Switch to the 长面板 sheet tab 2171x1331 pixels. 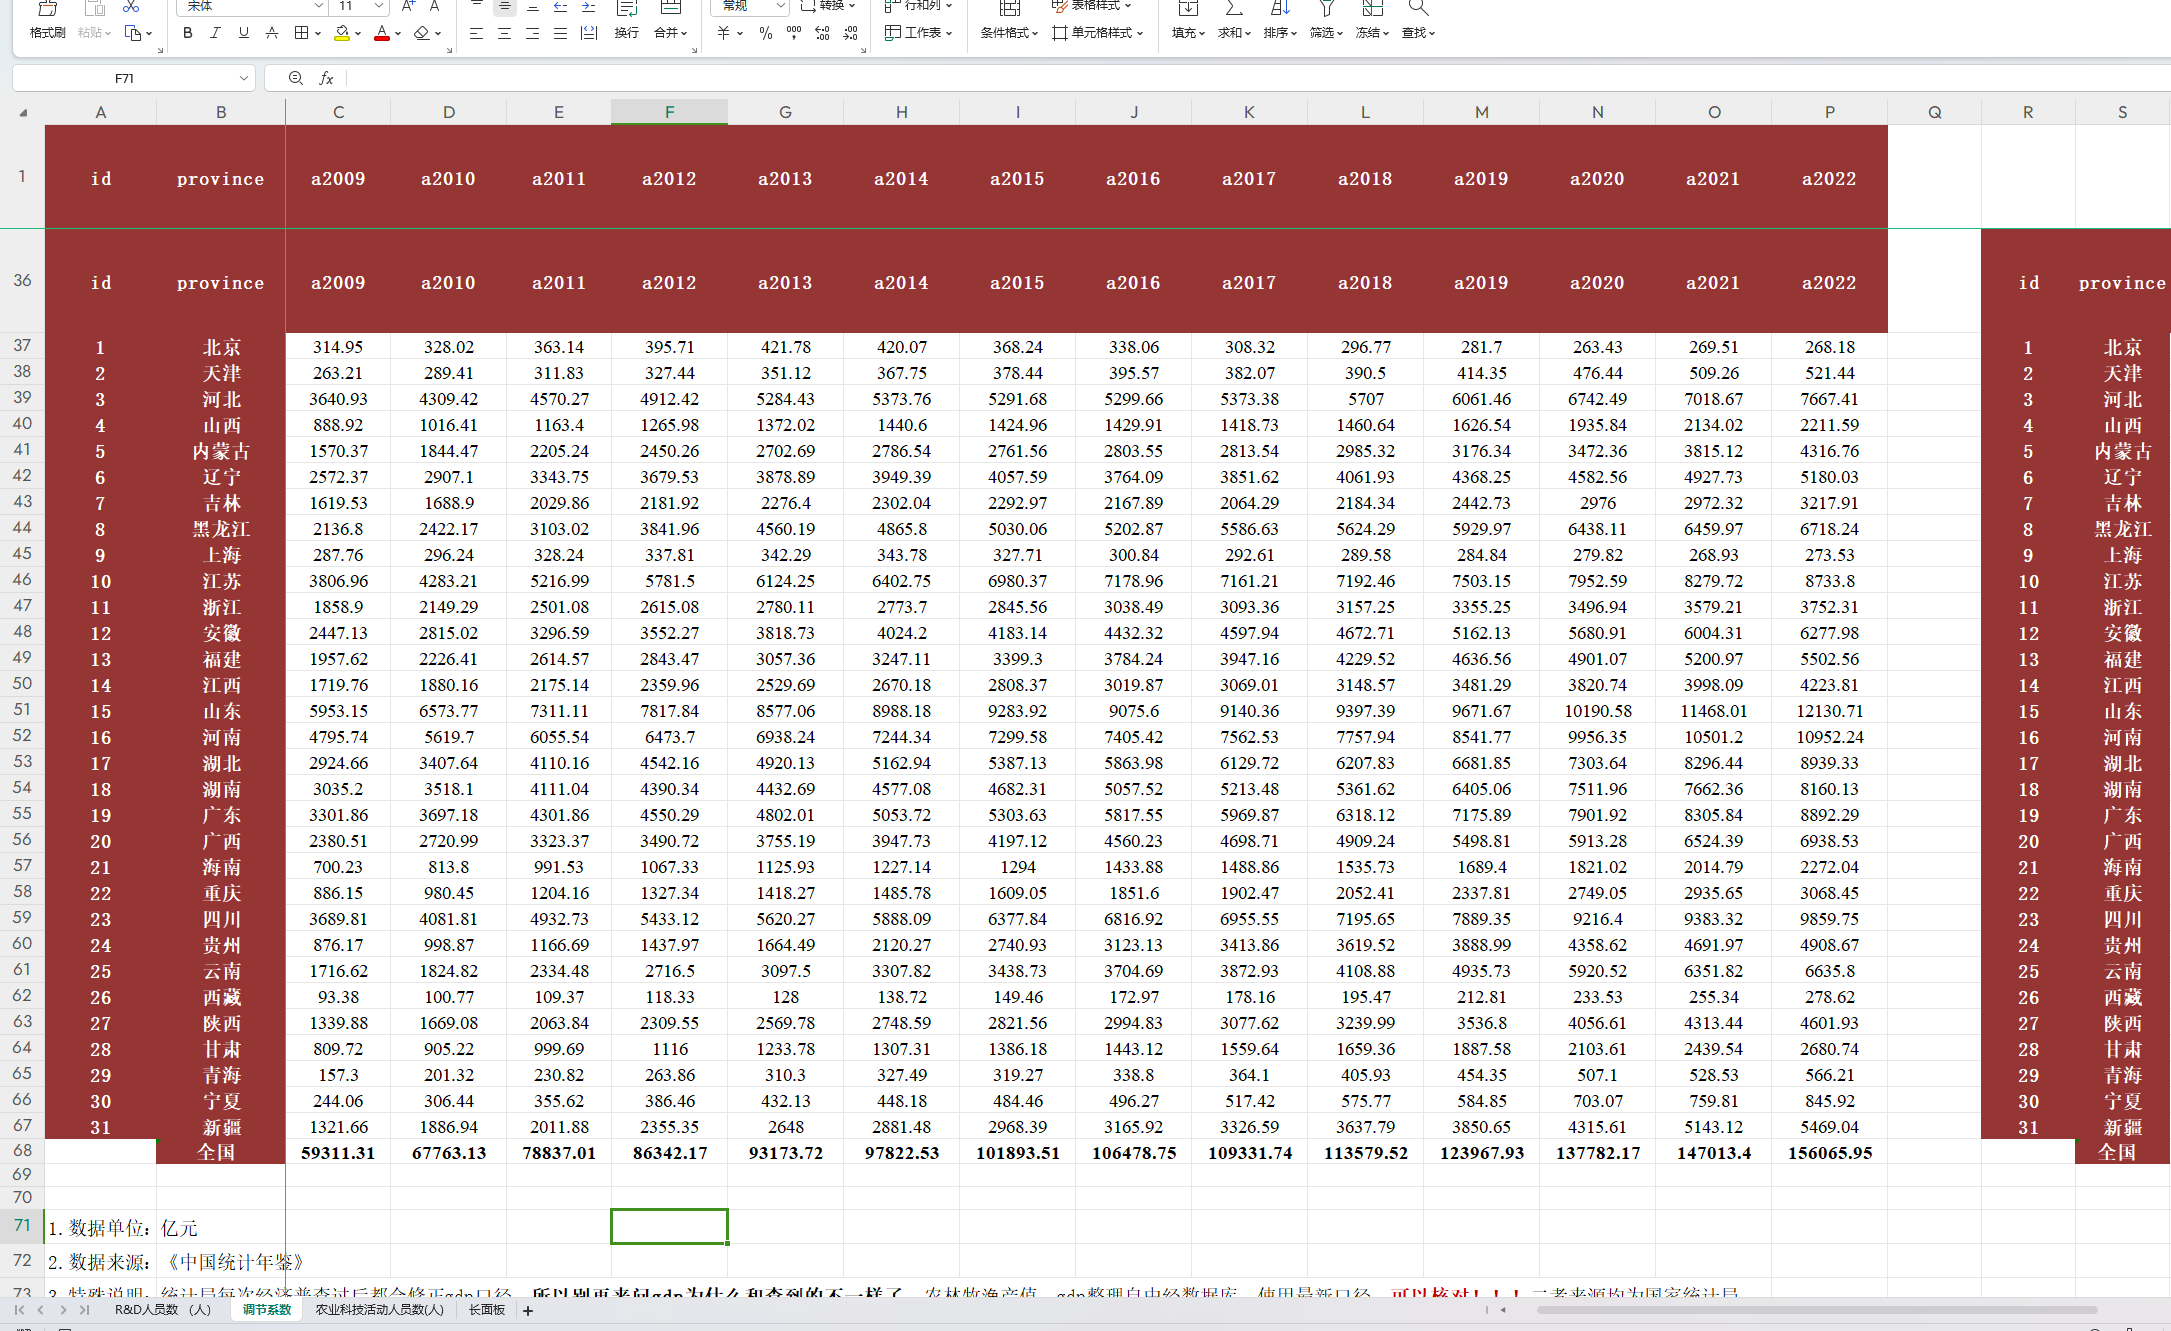click(487, 1310)
